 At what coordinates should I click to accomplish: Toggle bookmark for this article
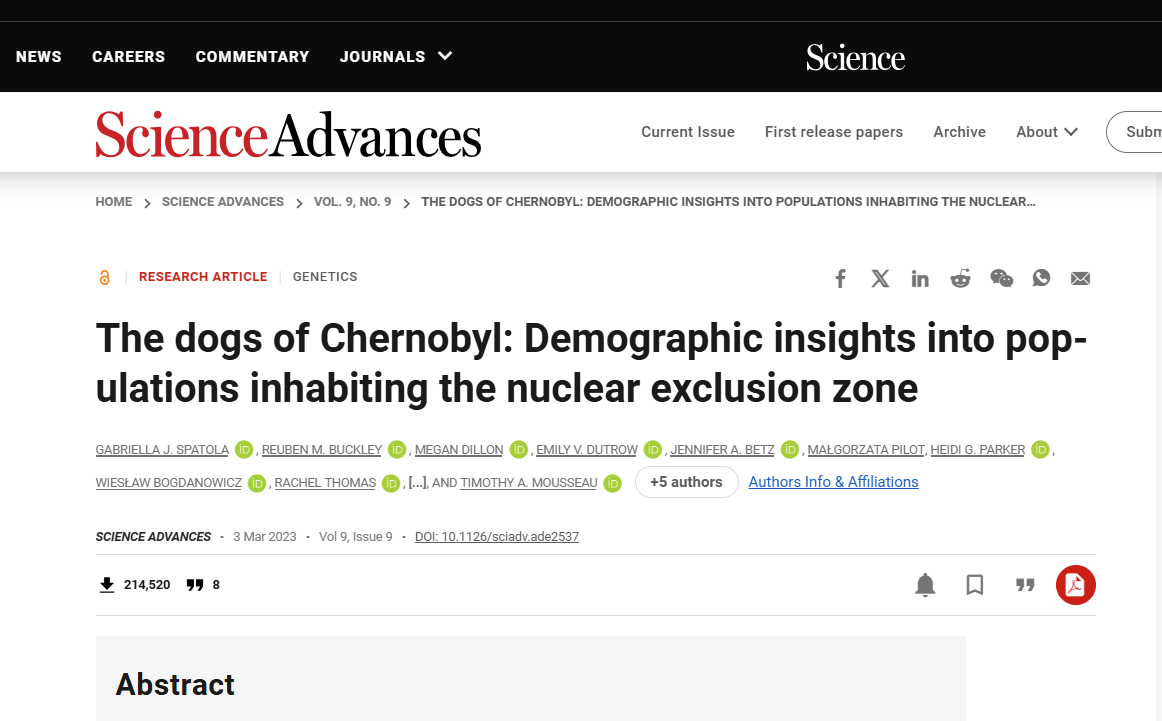click(x=975, y=585)
